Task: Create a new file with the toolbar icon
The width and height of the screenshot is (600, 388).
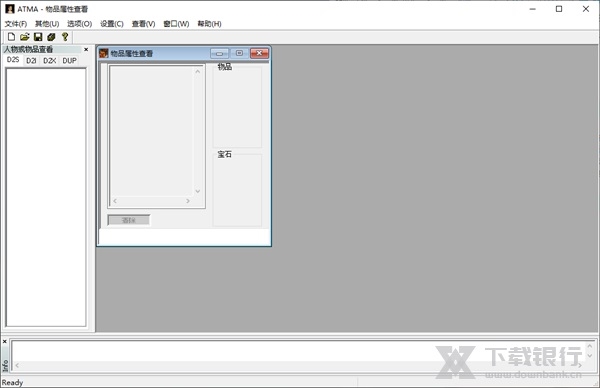Action: 11,37
